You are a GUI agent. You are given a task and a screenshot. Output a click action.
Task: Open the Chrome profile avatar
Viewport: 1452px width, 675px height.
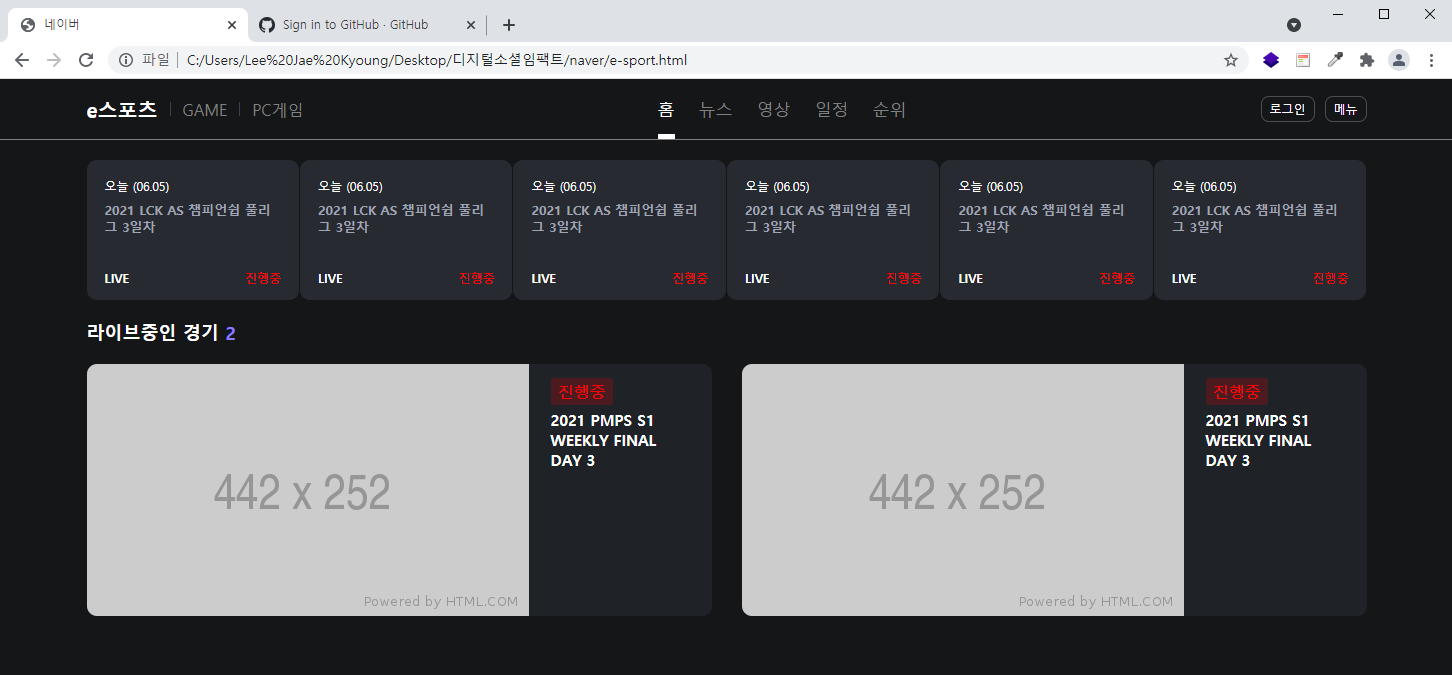point(1399,60)
